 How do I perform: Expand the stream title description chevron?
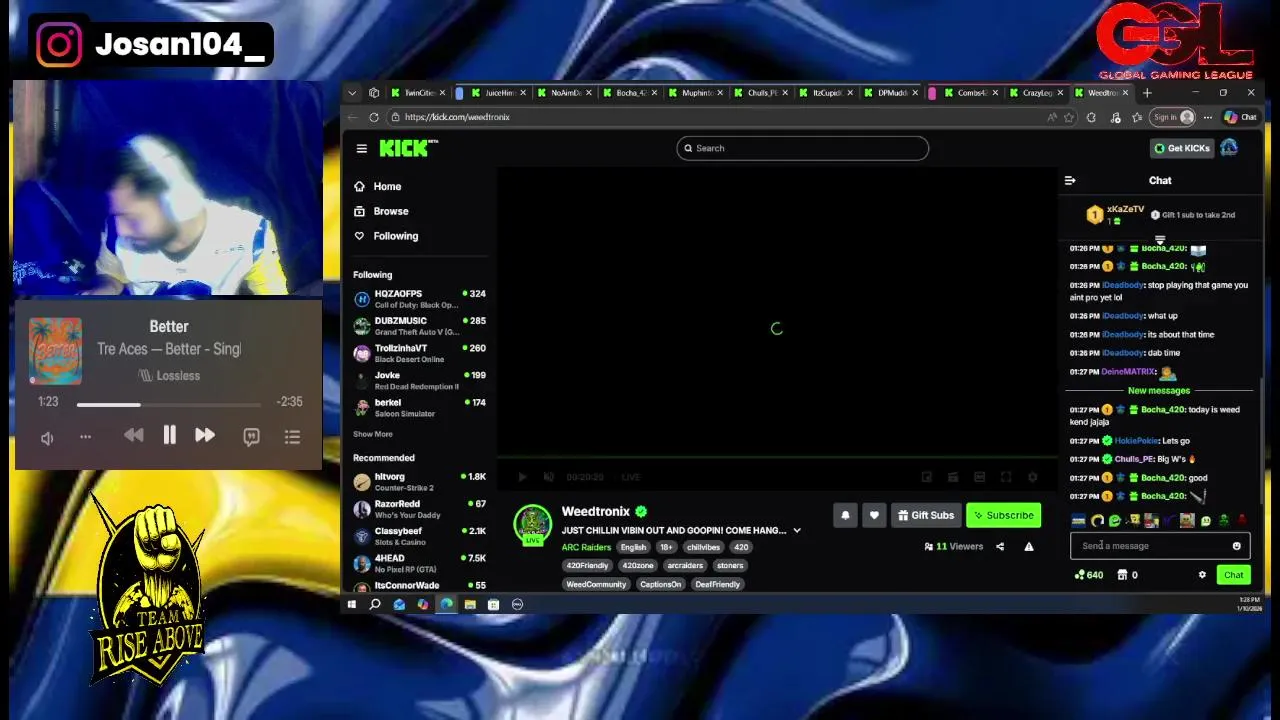pos(797,530)
